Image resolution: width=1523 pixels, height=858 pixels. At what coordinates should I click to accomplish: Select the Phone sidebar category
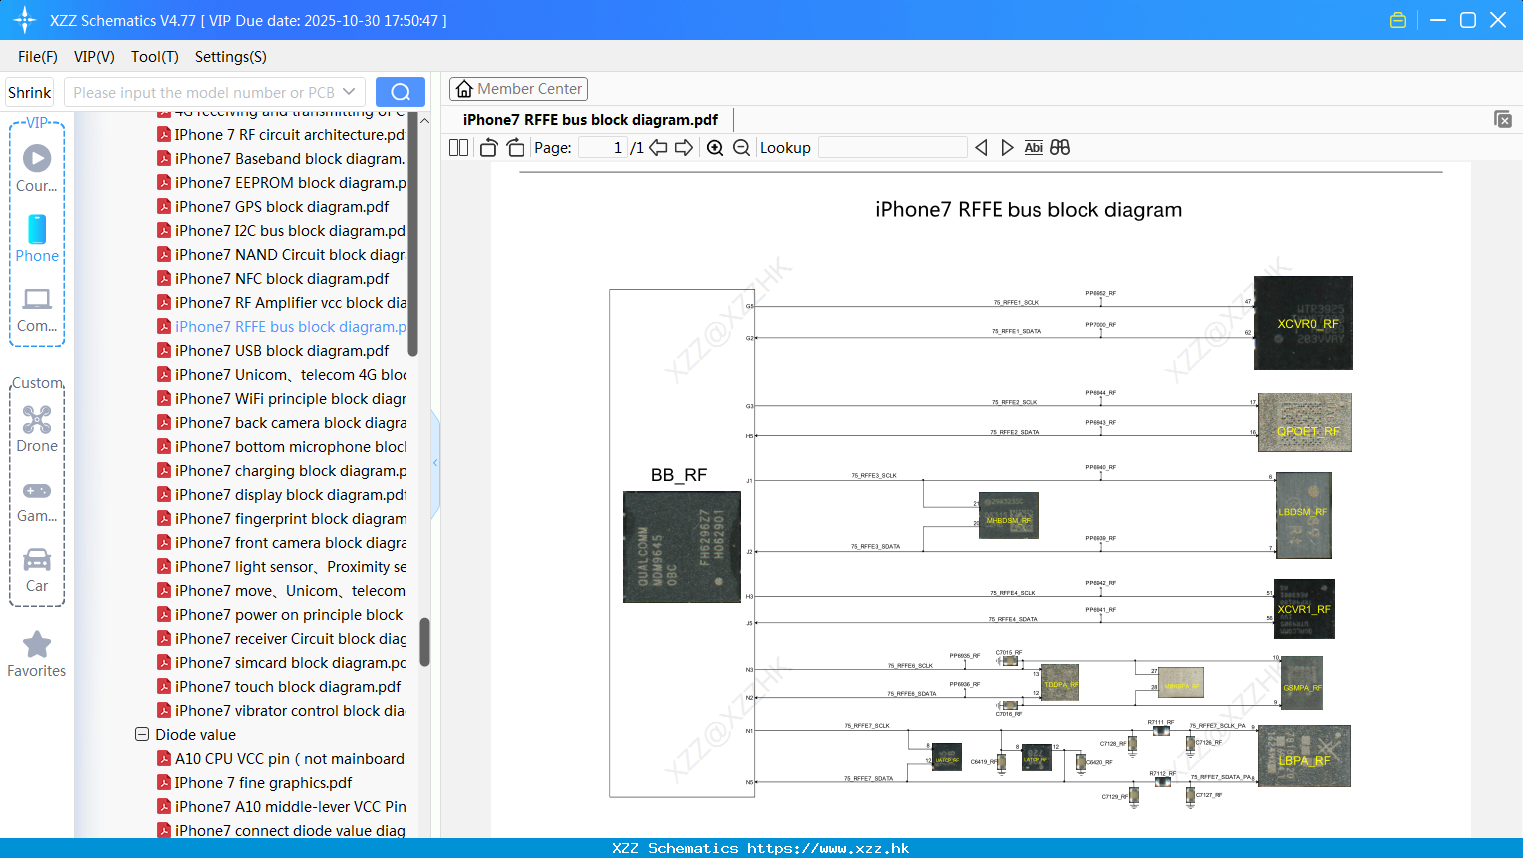click(37, 238)
